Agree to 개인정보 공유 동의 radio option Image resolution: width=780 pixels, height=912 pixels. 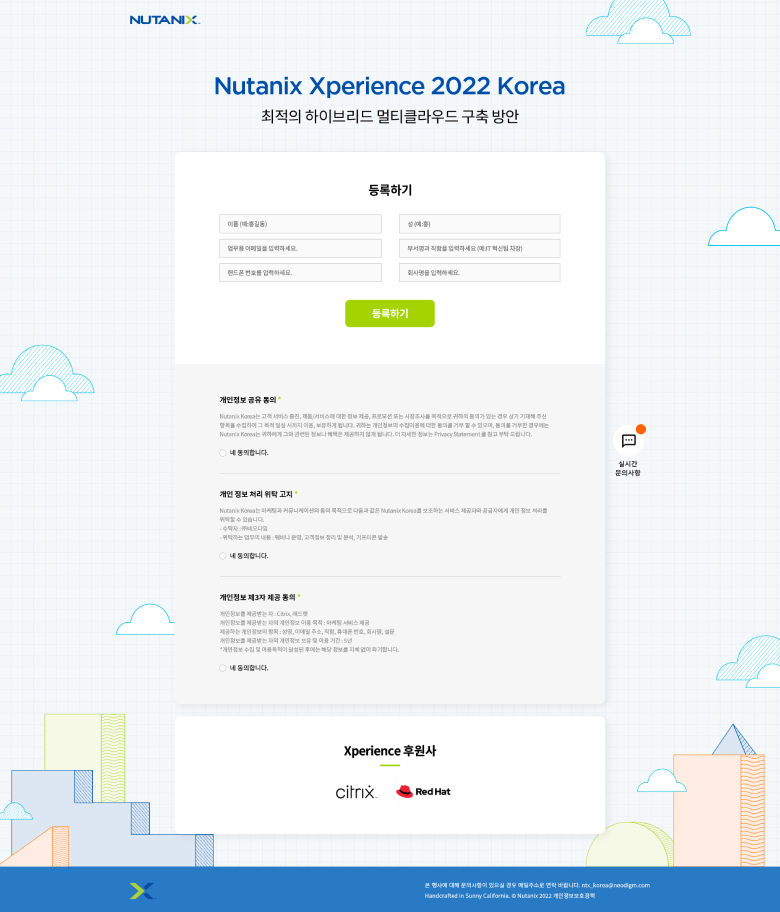tap(223, 453)
